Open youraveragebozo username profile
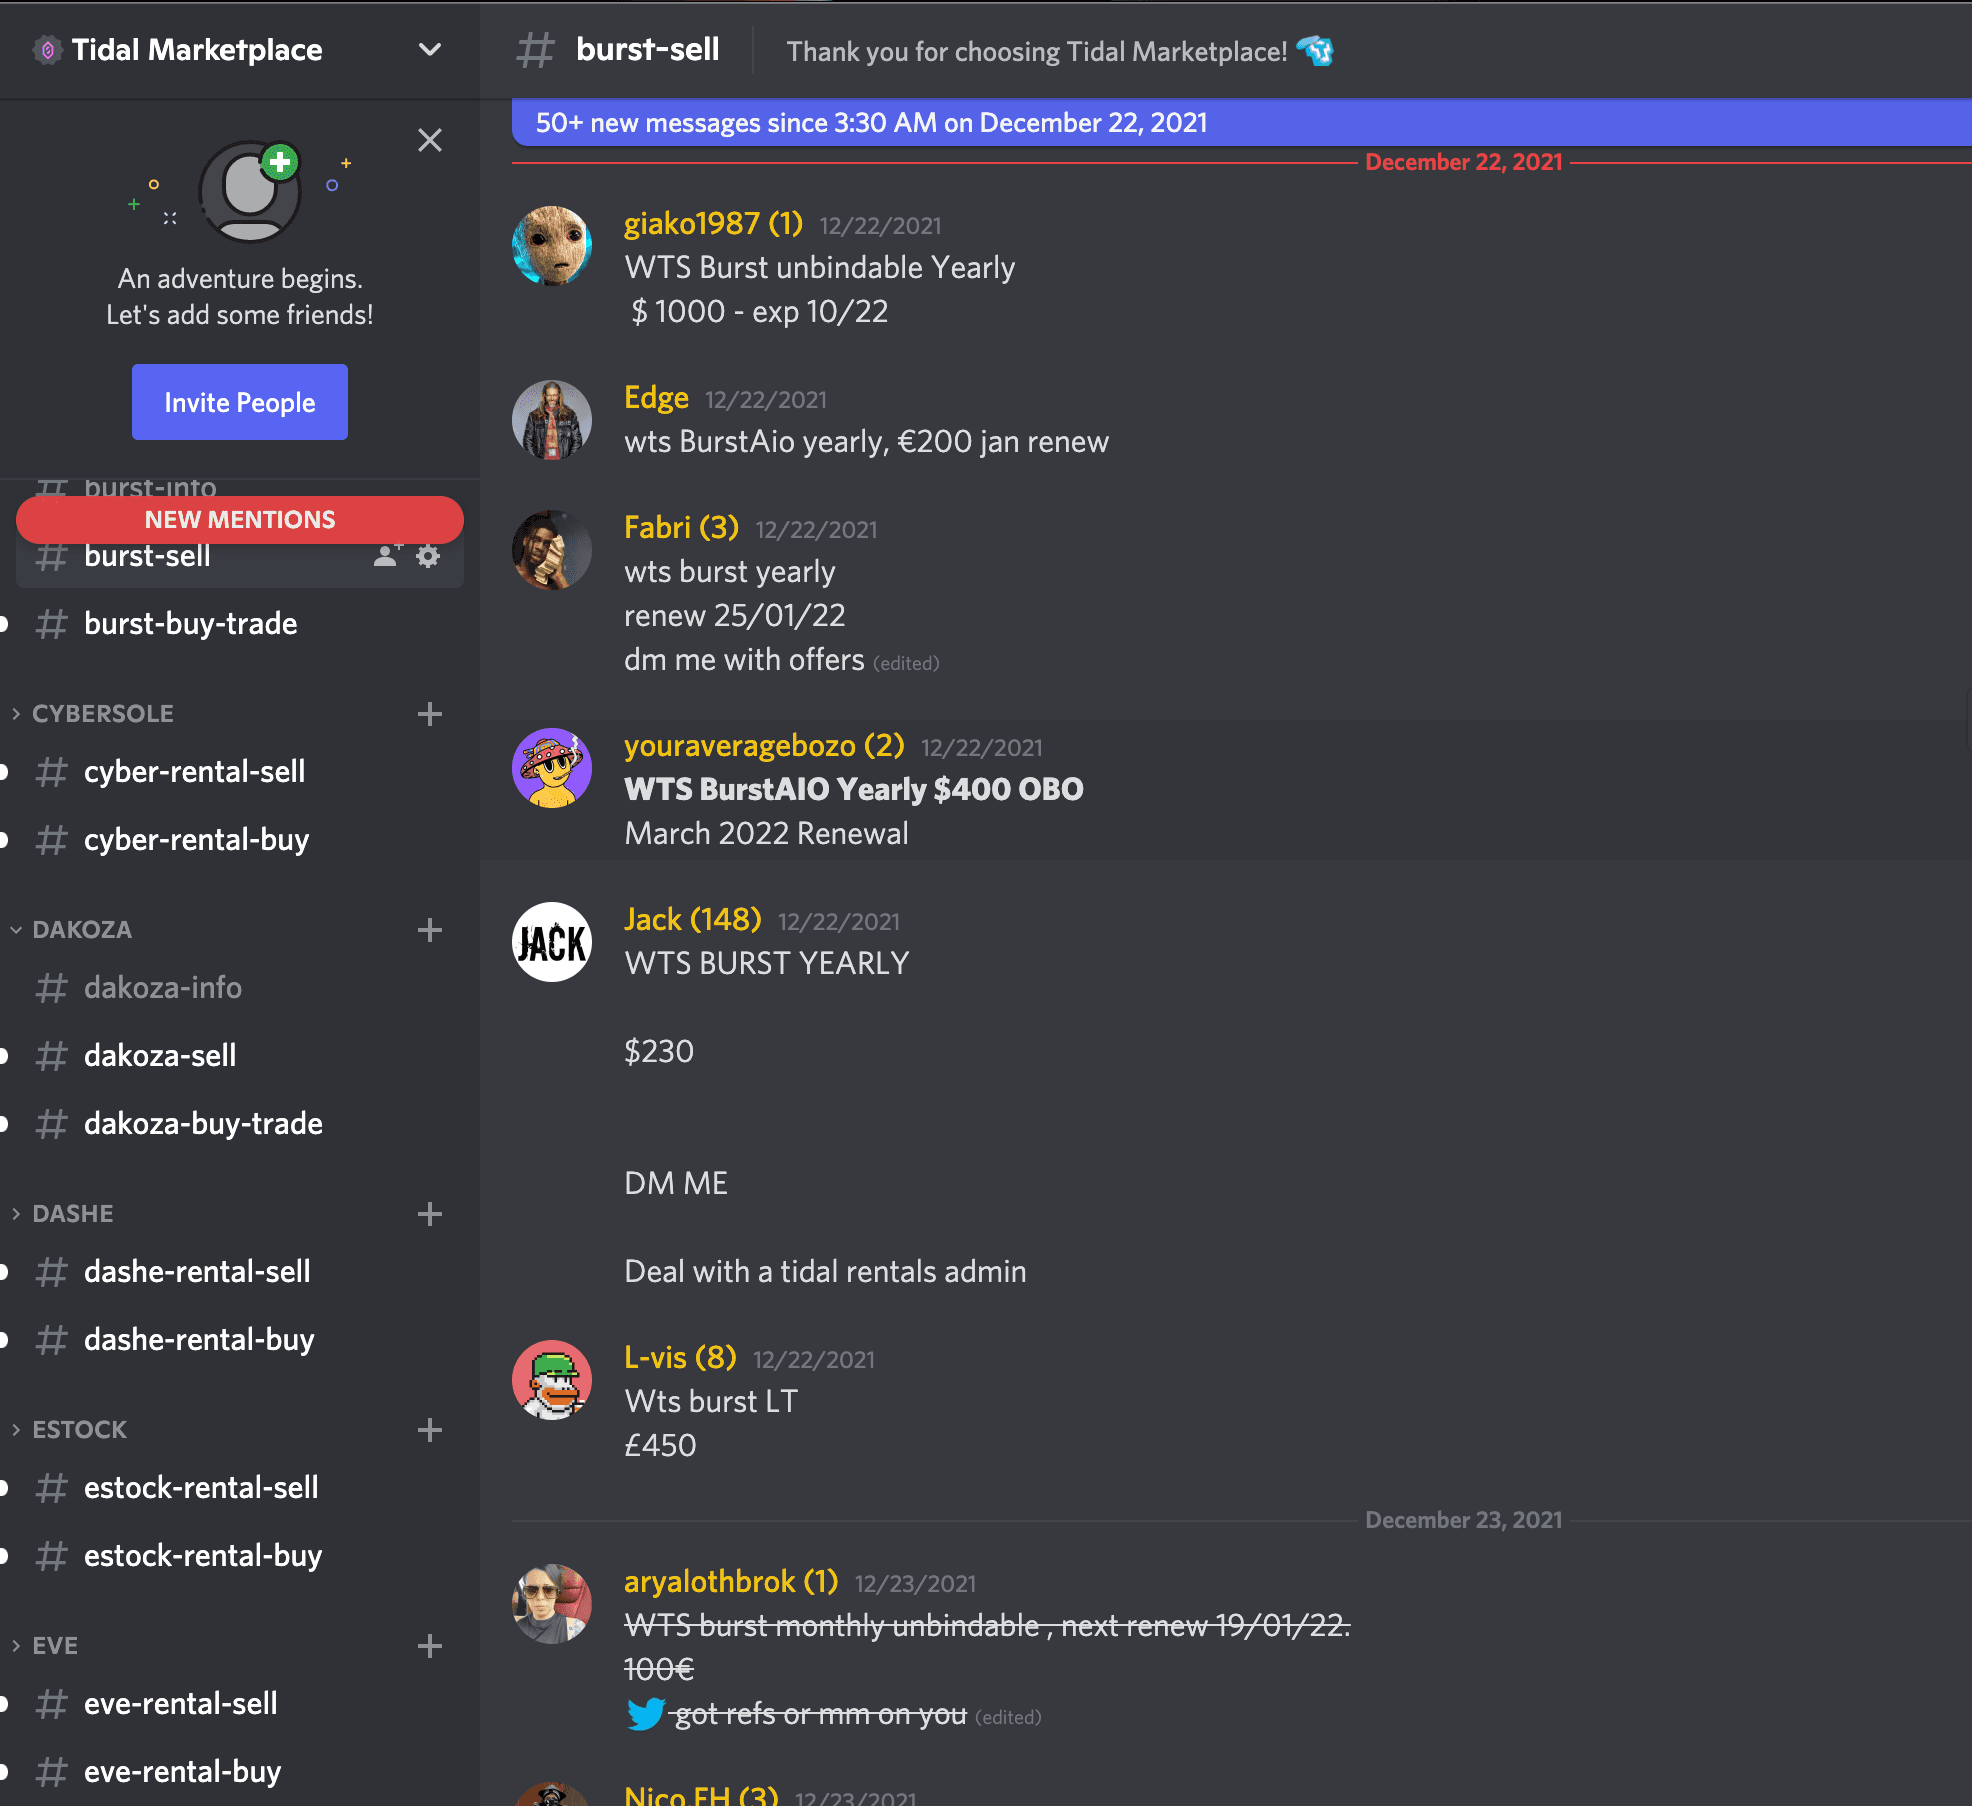This screenshot has width=1972, height=1806. point(764,746)
